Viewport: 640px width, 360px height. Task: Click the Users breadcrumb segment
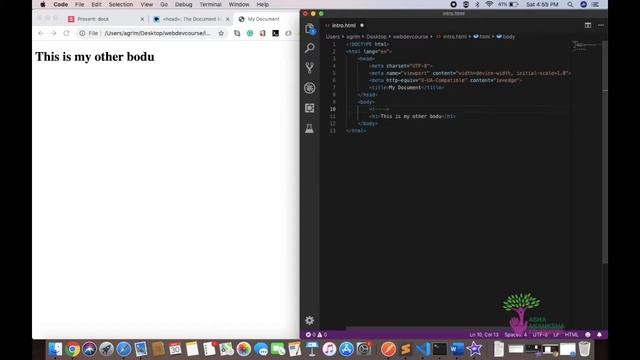click(x=333, y=37)
